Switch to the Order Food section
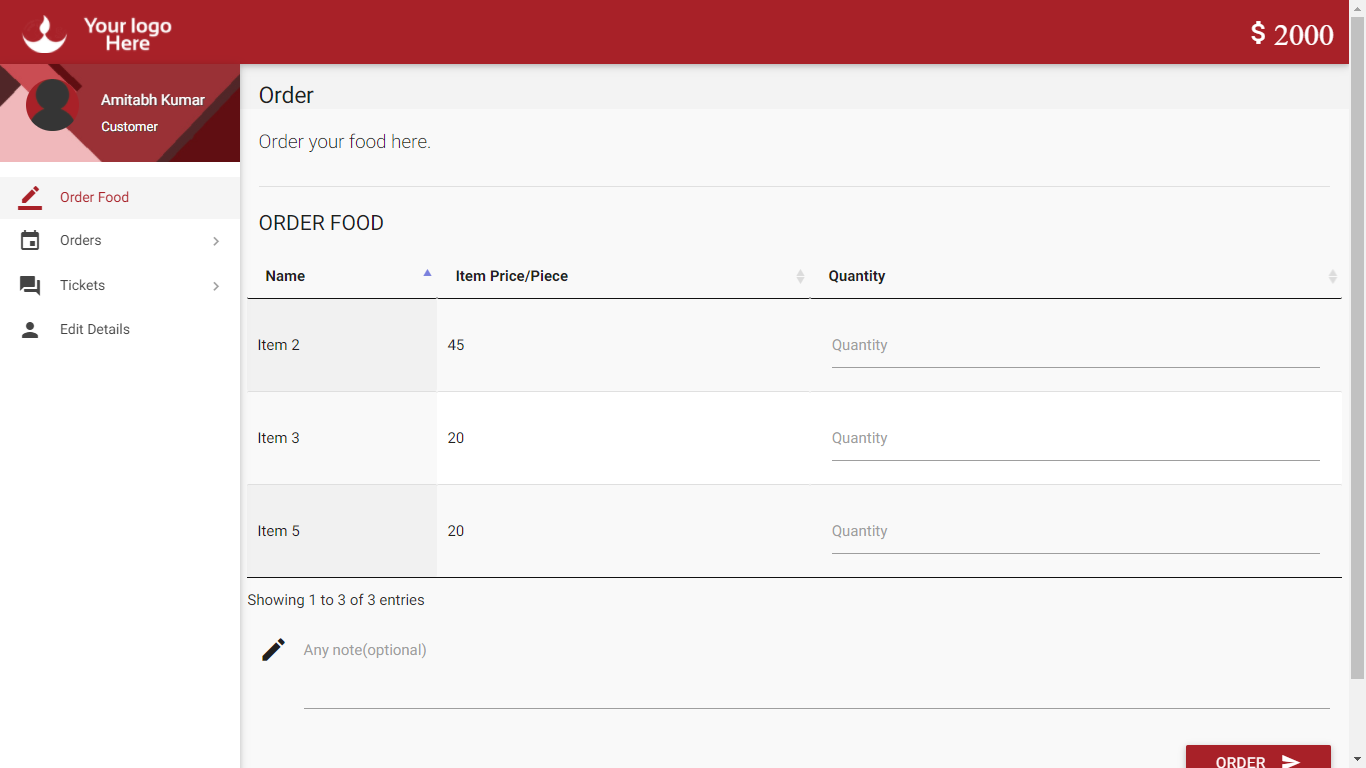Screen dimensions: 1366x768 pos(94,197)
